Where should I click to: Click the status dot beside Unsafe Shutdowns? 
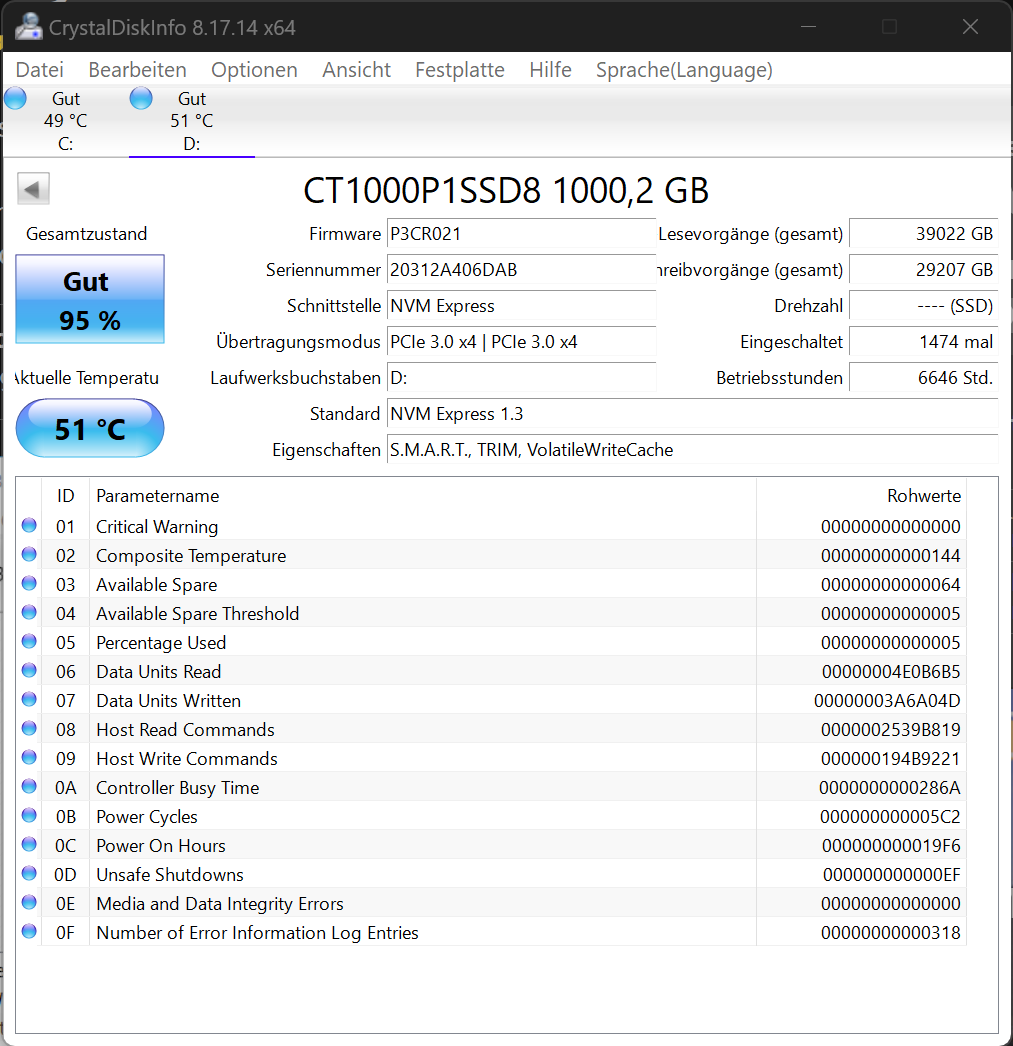(29, 874)
